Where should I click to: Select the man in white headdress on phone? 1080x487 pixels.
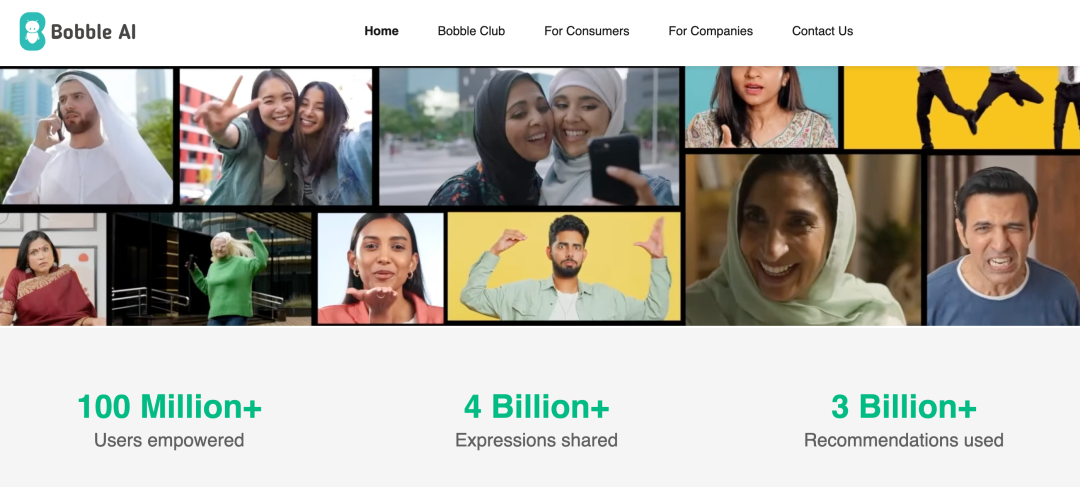tap(87, 136)
